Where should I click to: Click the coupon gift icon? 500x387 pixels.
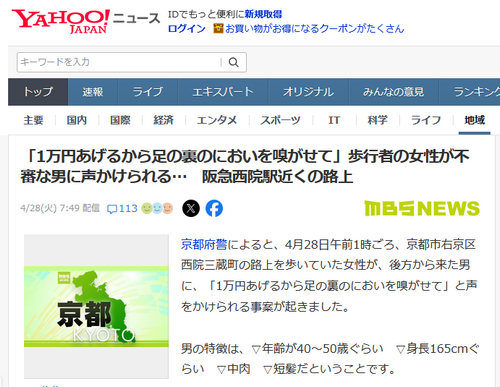[218, 29]
